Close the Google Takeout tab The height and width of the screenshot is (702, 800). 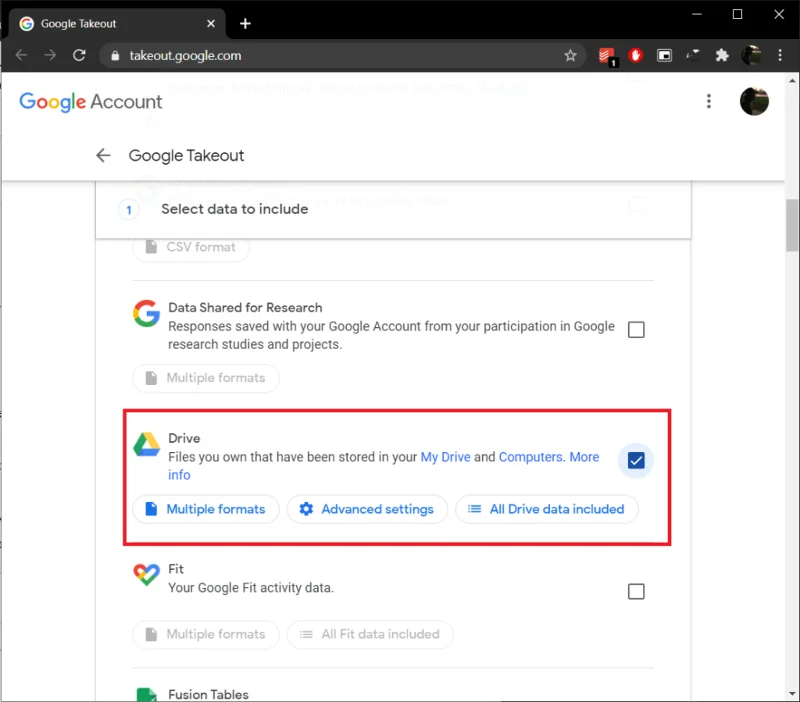click(x=211, y=23)
